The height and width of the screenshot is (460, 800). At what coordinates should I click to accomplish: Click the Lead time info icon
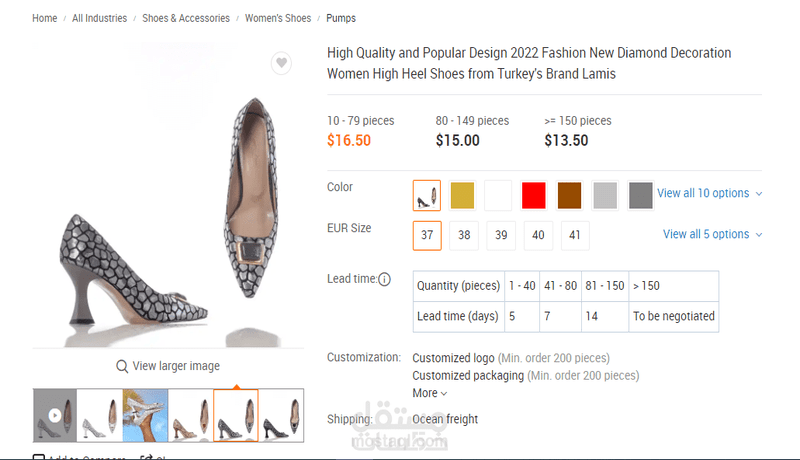point(385,279)
